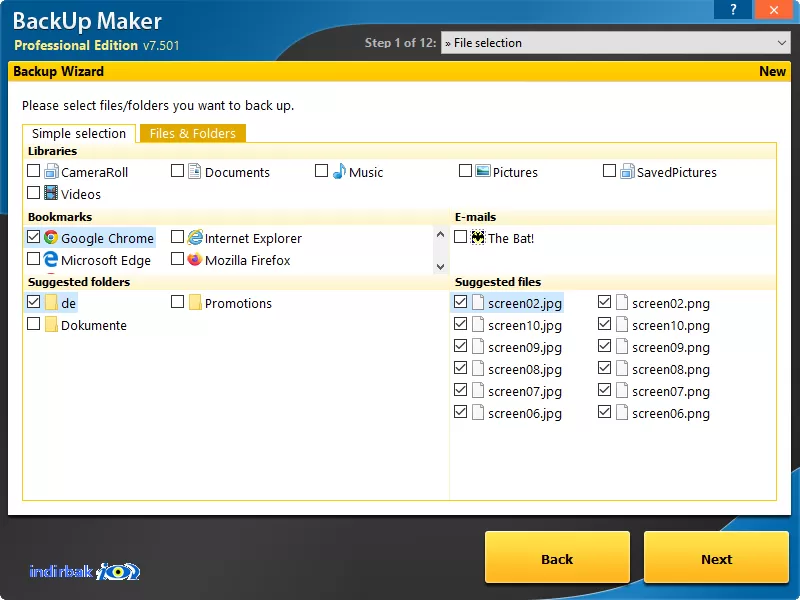Select the Videos library label
This screenshot has width=800, height=600.
tap(81, 194)
